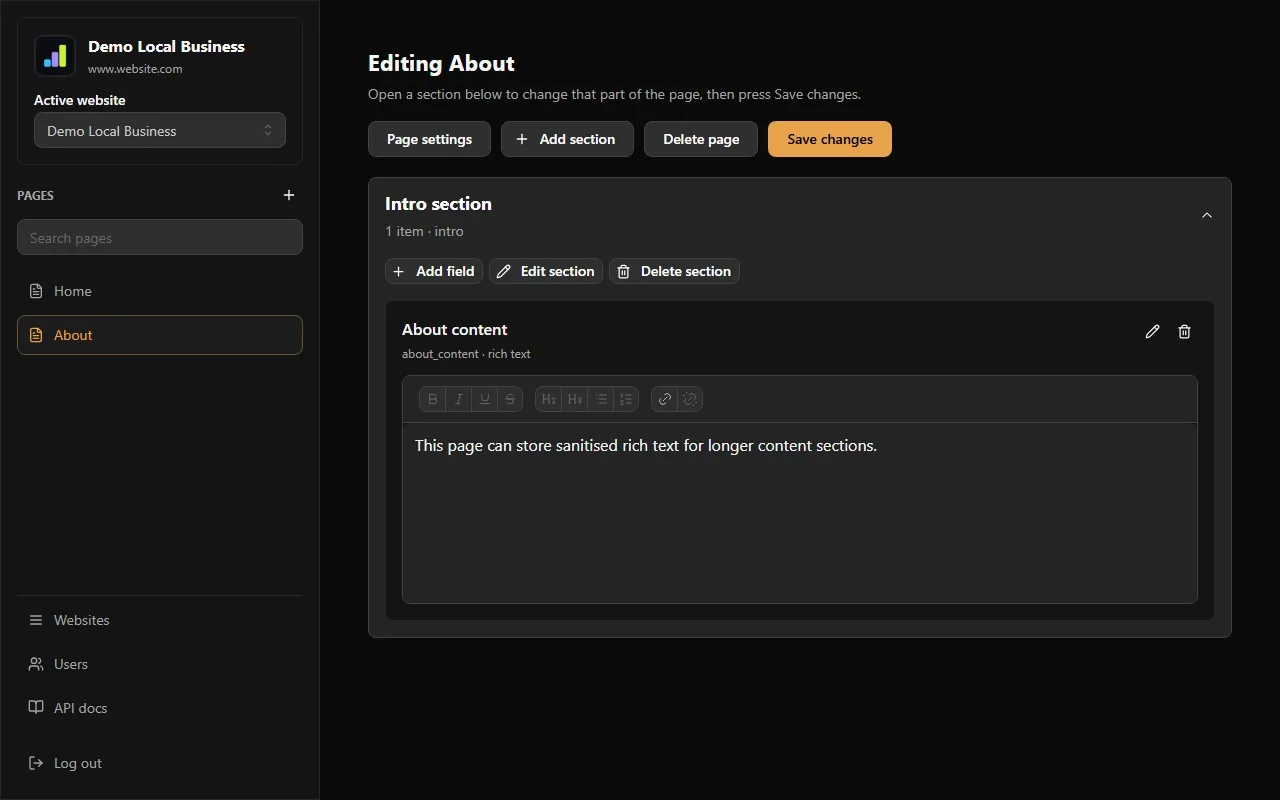Focus the Search pages field
This screenshot has height=800, width=1280.
point(160,238)
